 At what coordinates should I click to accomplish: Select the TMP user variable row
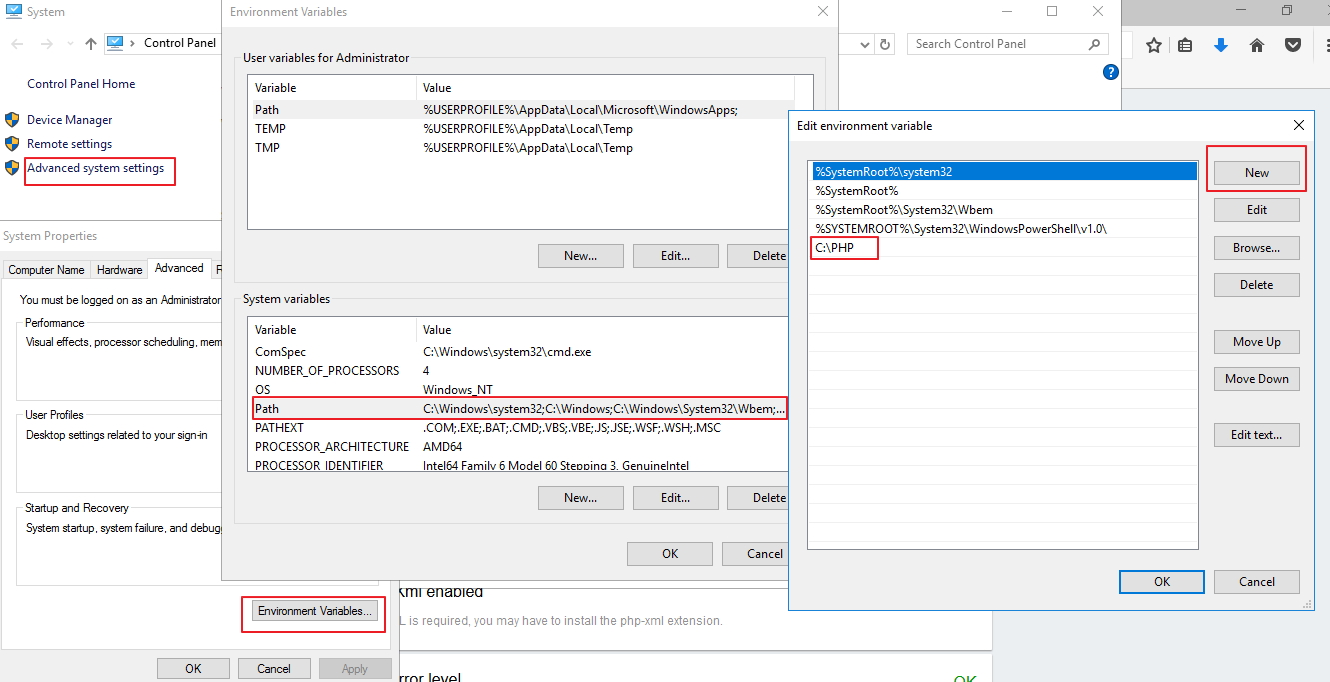(x=522, y=148)
